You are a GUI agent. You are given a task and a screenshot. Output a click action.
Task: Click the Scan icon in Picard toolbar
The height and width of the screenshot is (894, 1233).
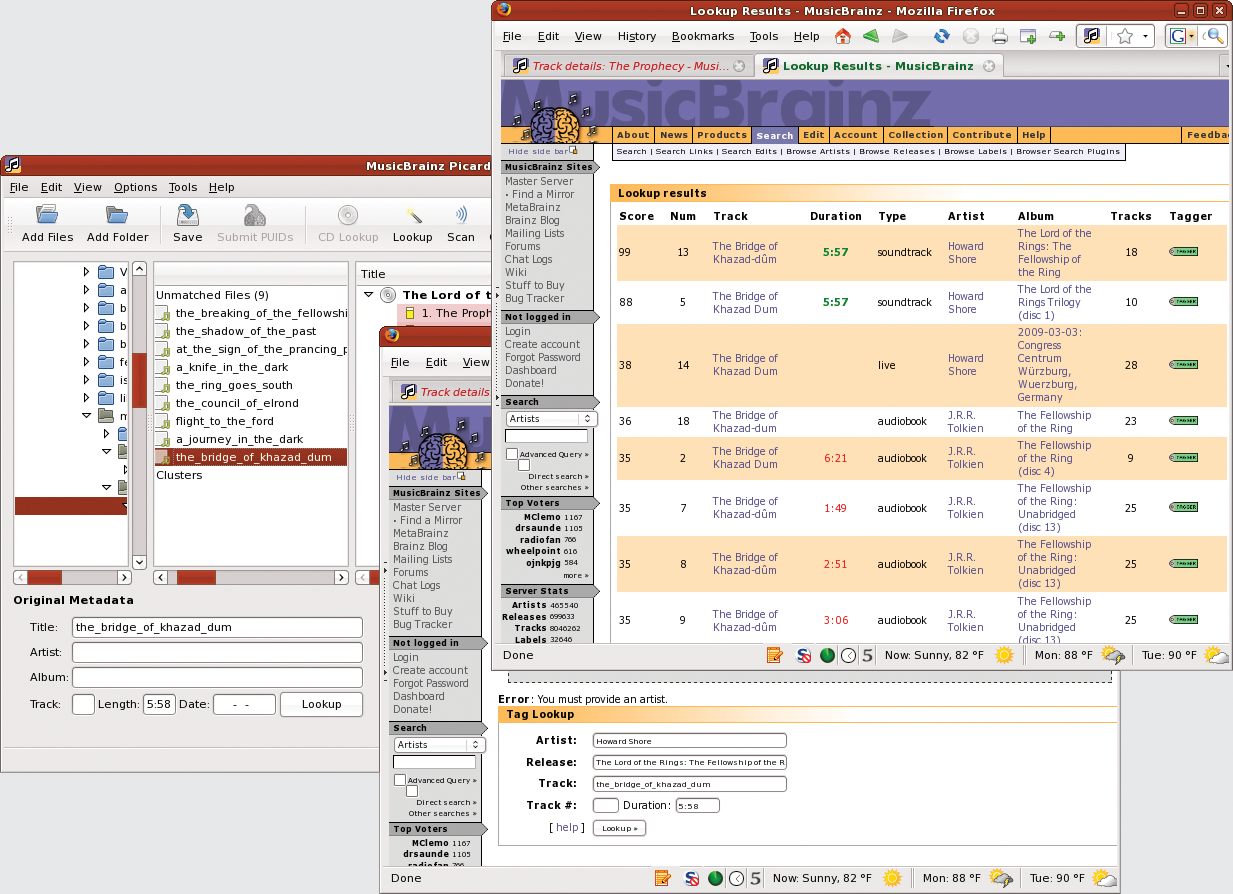click(x=461, y=214)
